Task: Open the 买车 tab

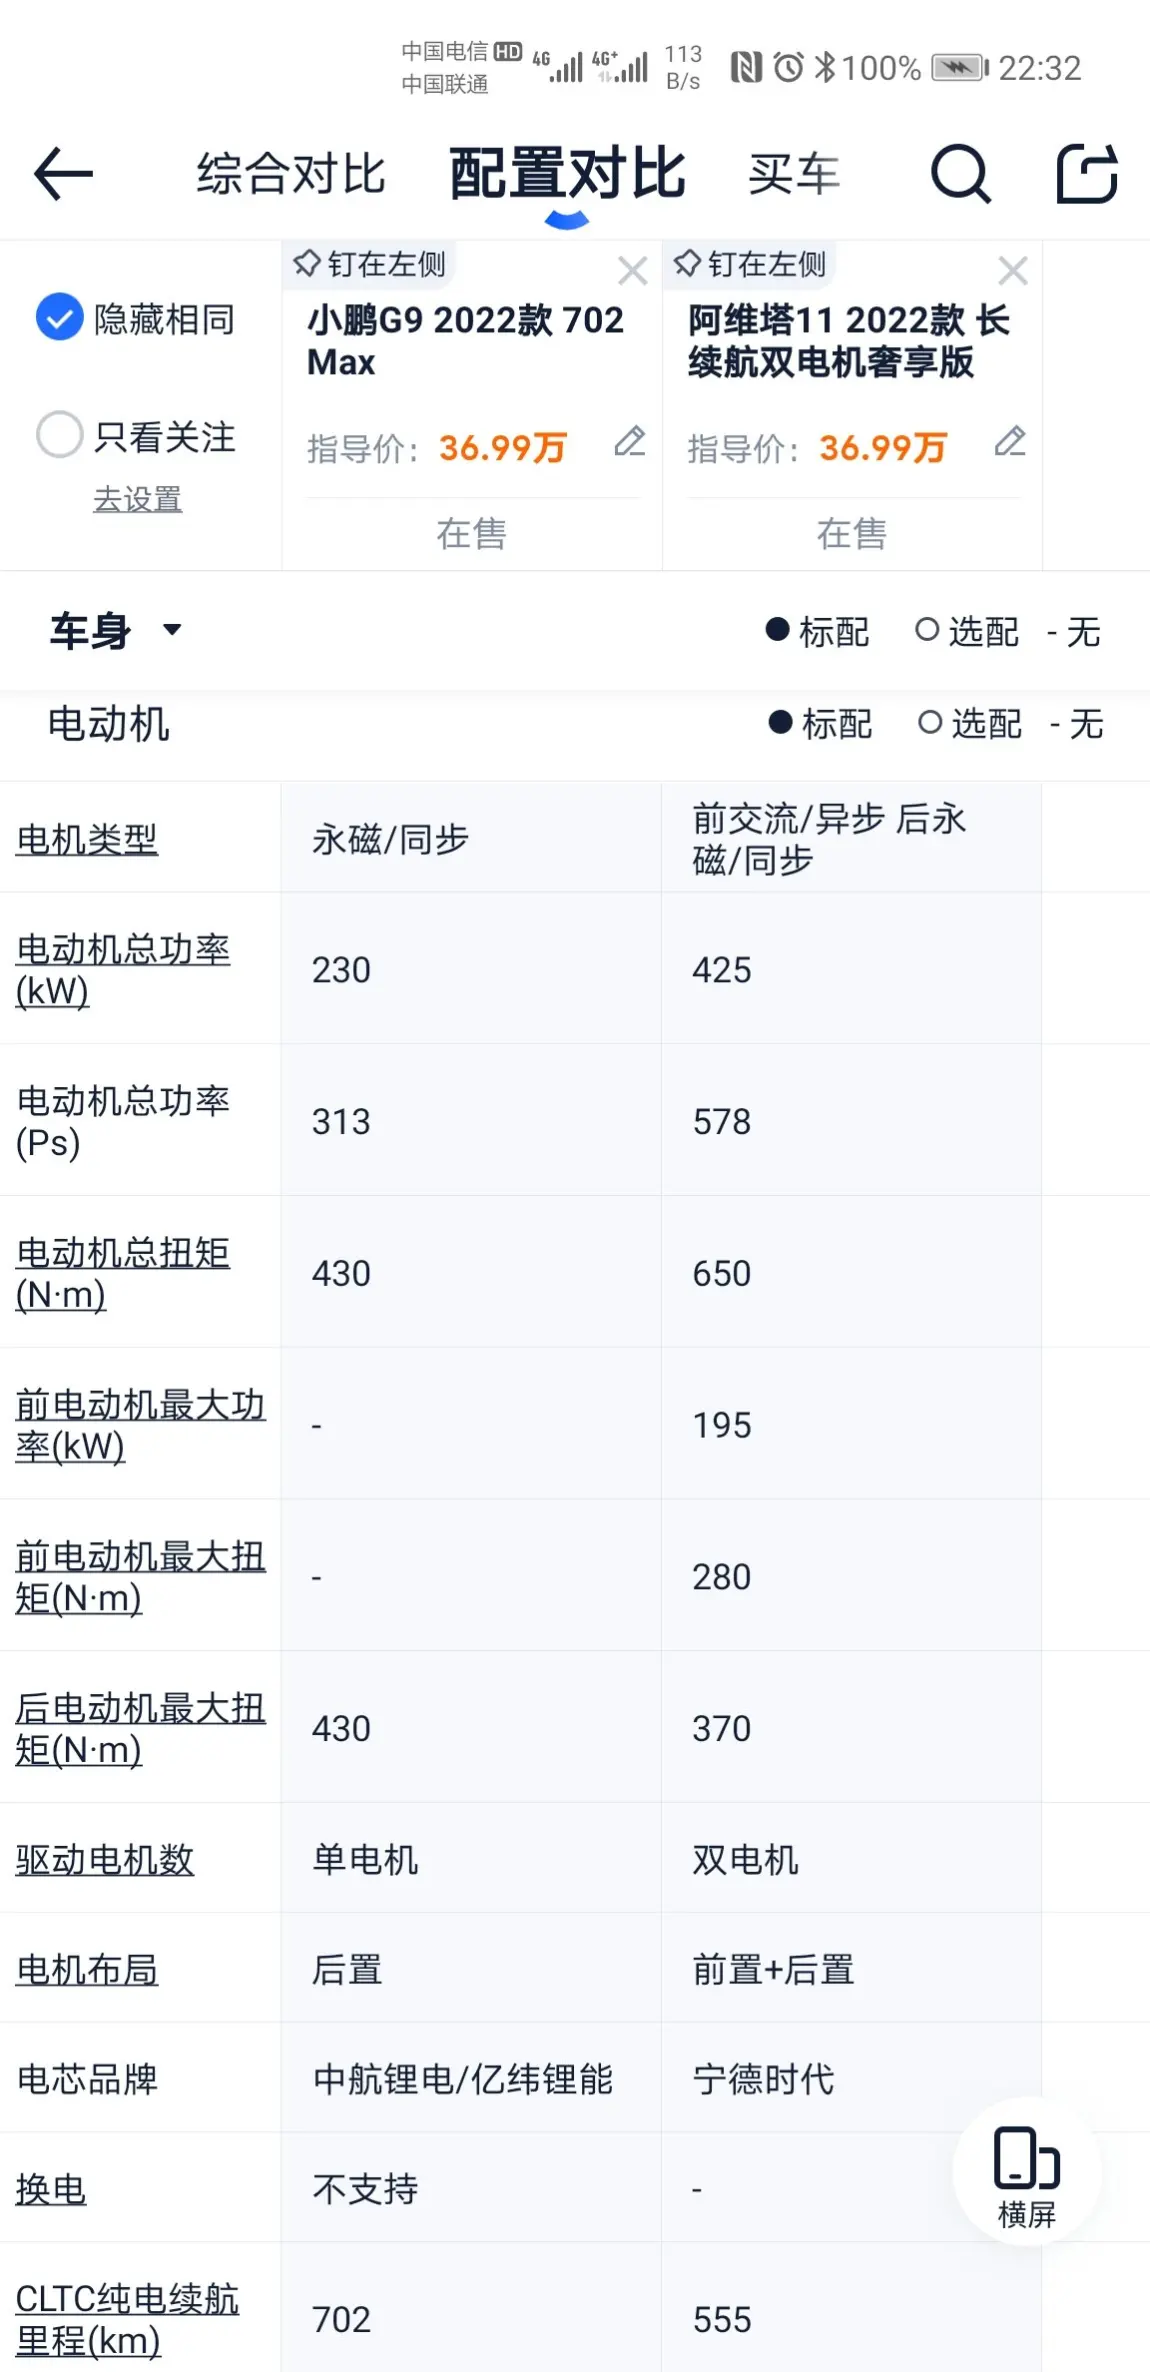Action: (x=794, y=174)
